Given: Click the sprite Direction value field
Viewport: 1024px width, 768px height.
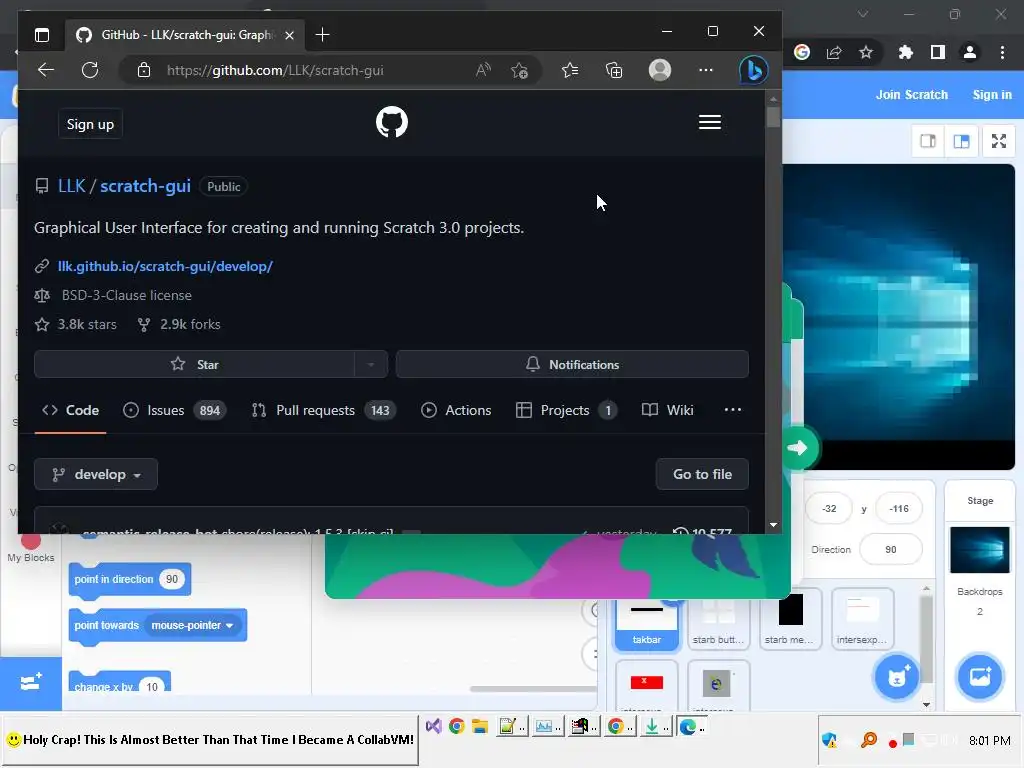Looking at the screenshot, I should click(x=891, y=550).
